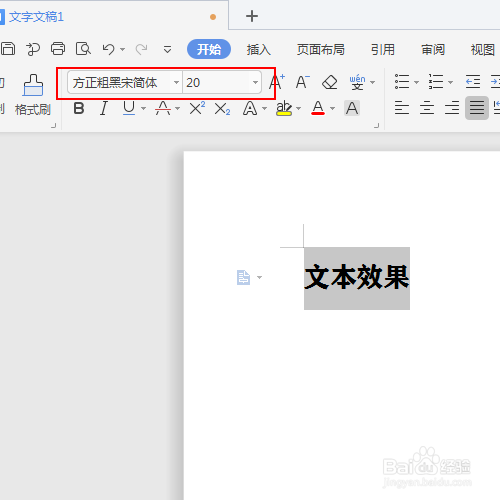Screen dimensions: 500x500
Task: Open the 引用 tab
Action: click(x=383, y=50)
